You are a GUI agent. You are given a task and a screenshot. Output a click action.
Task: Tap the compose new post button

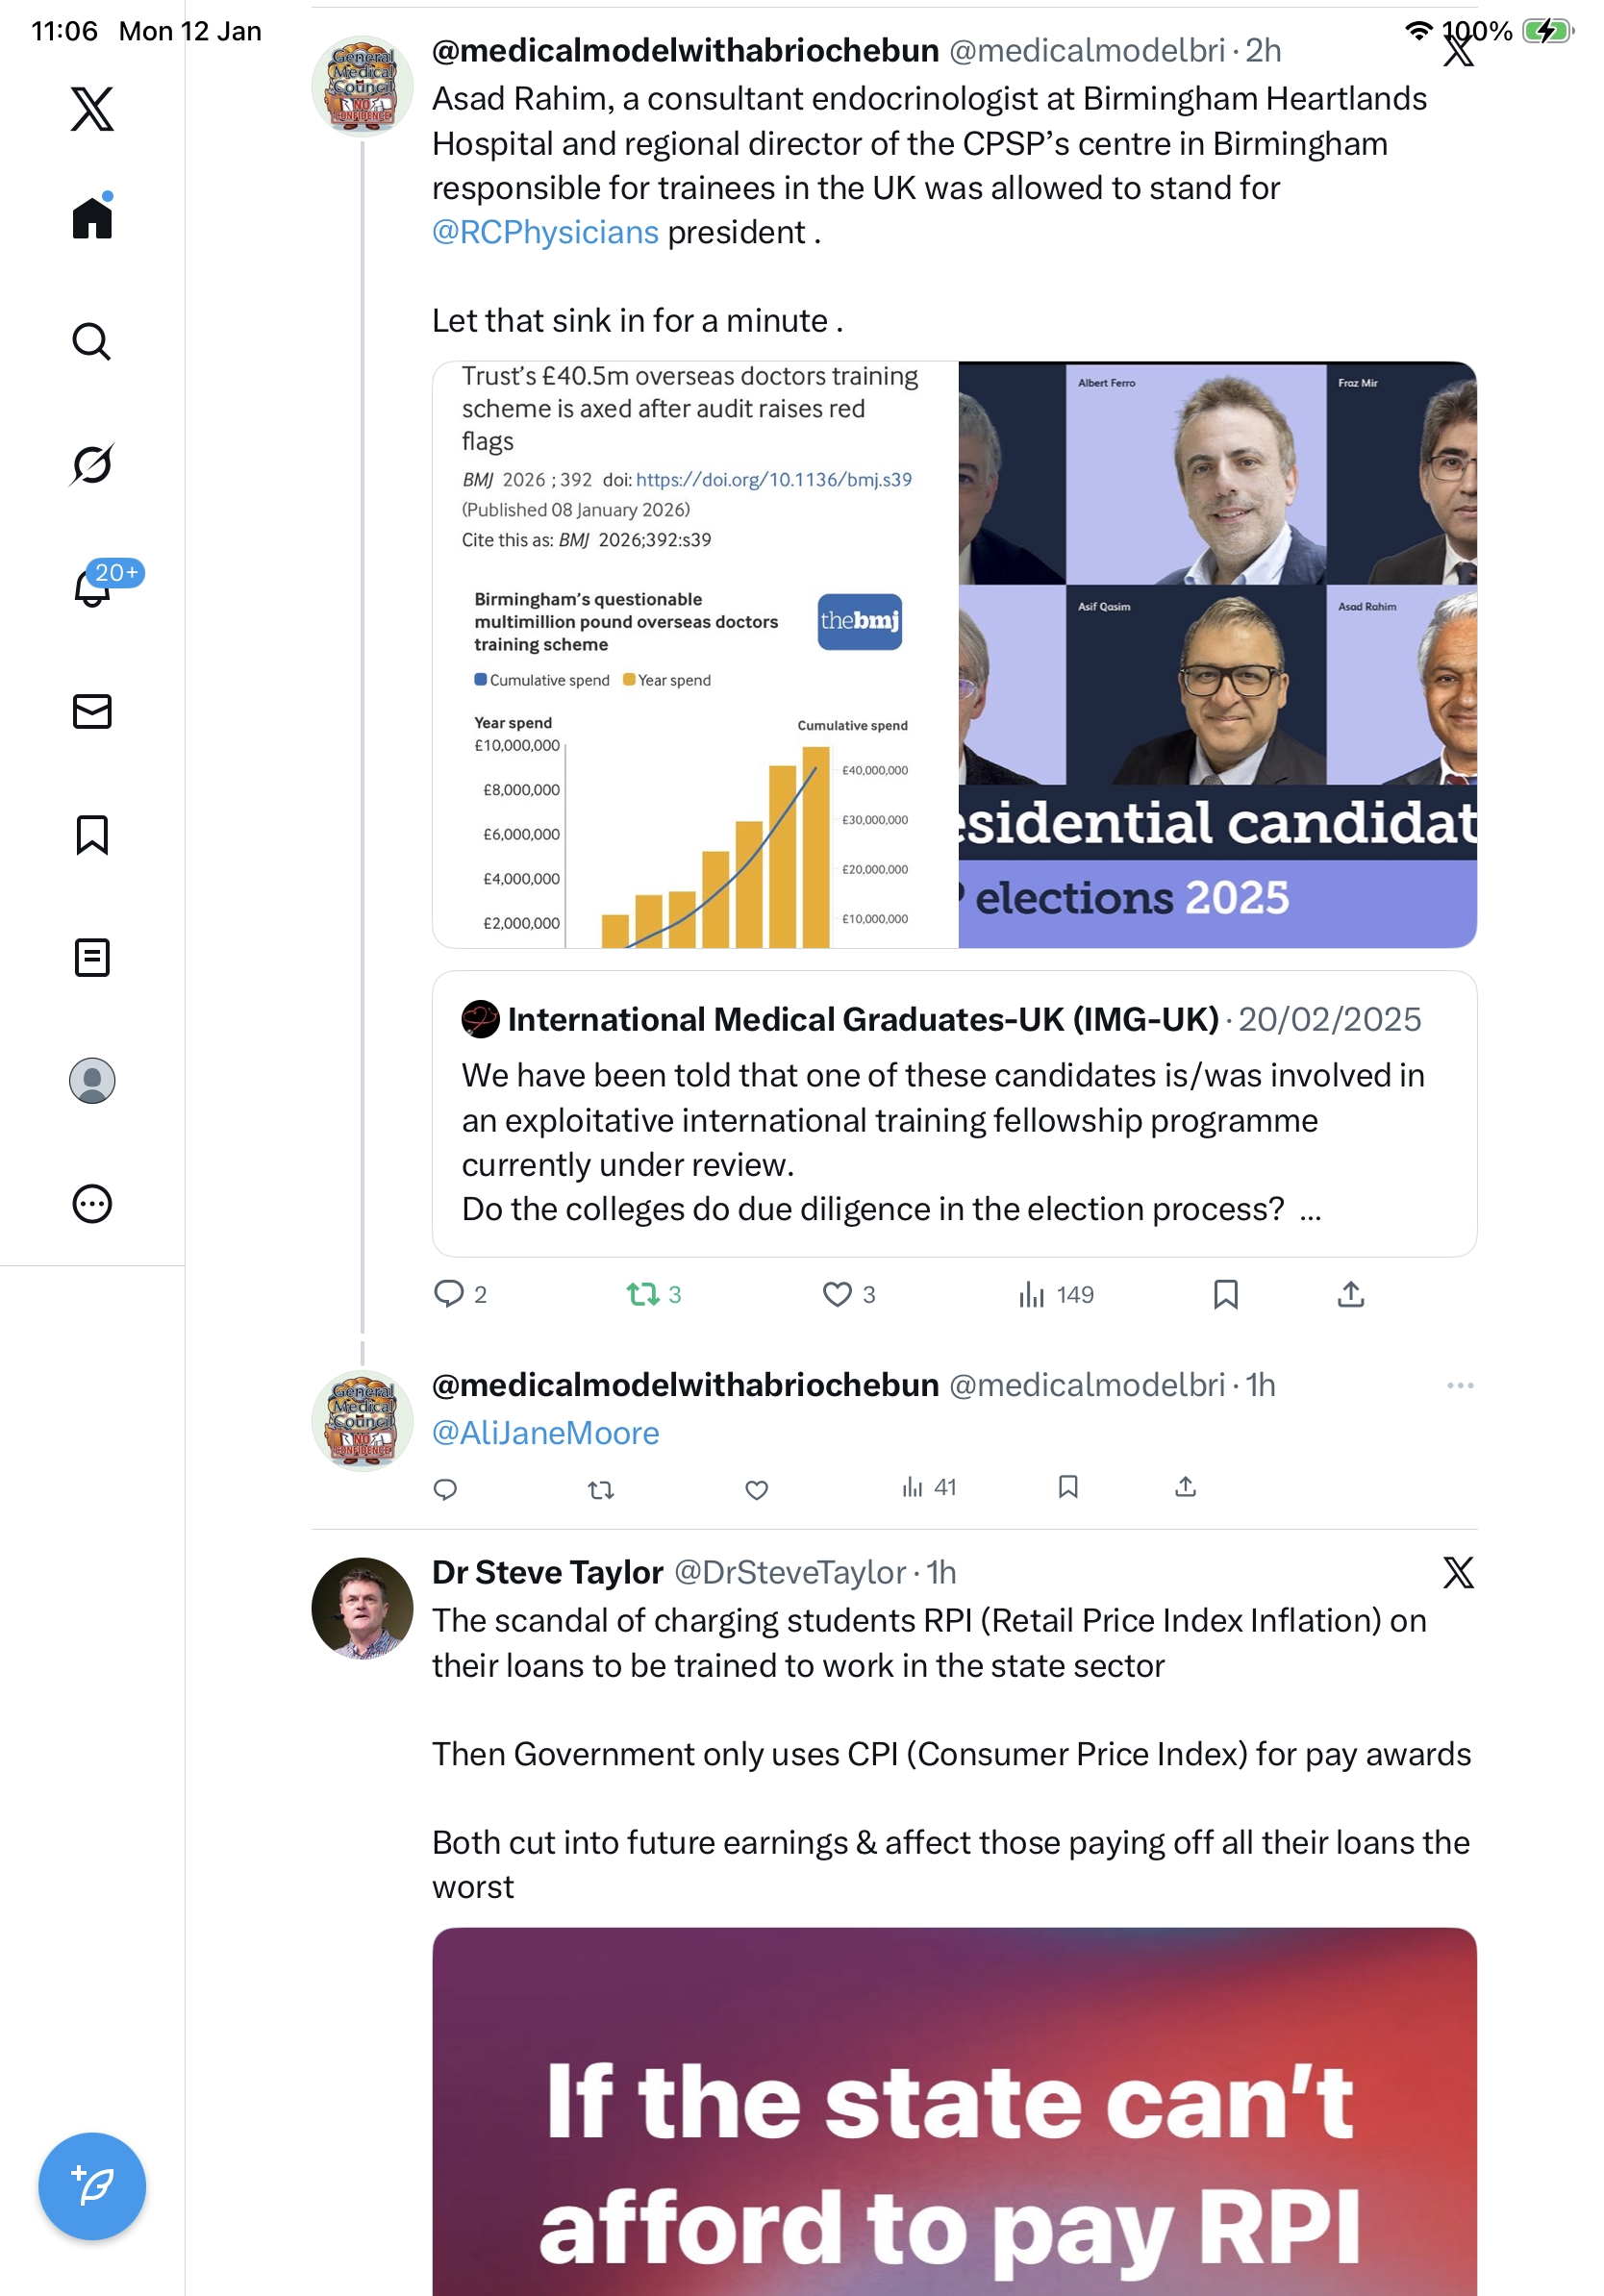tap(92, 2186)
